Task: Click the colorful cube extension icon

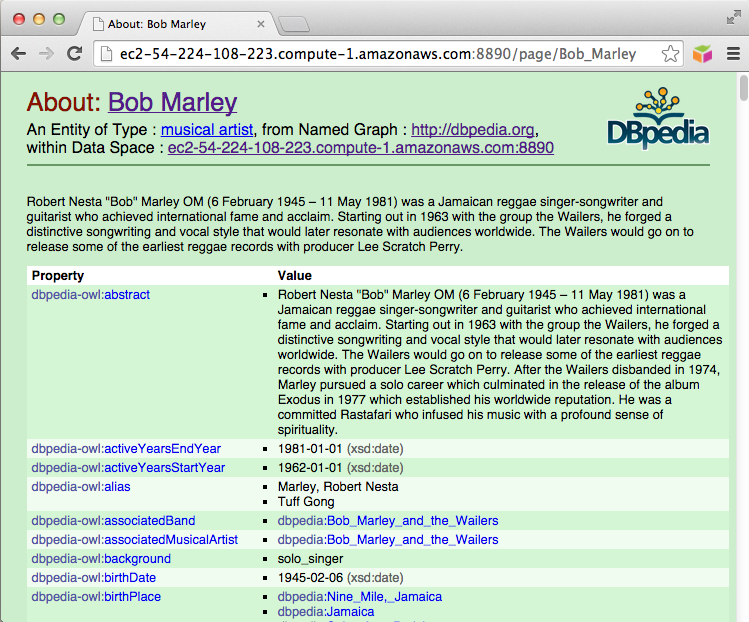Action: [x=703, y=54]
